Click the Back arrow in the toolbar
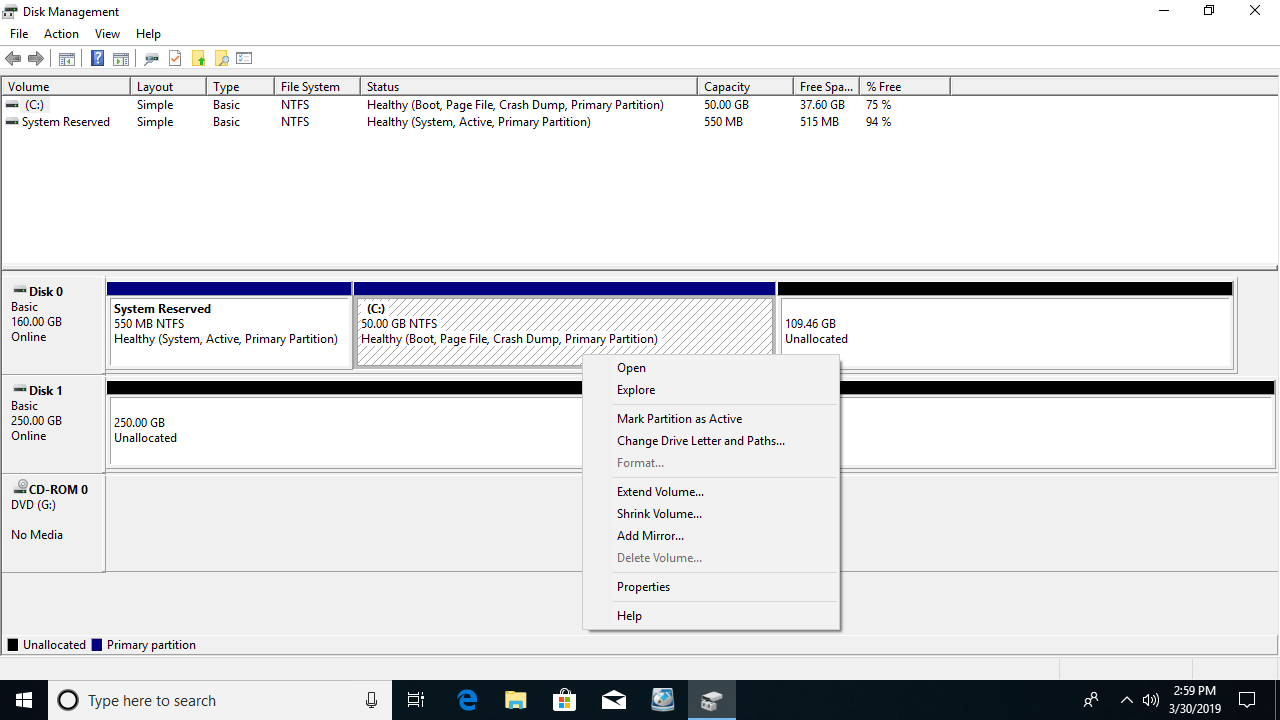 [x=13, y=59]
